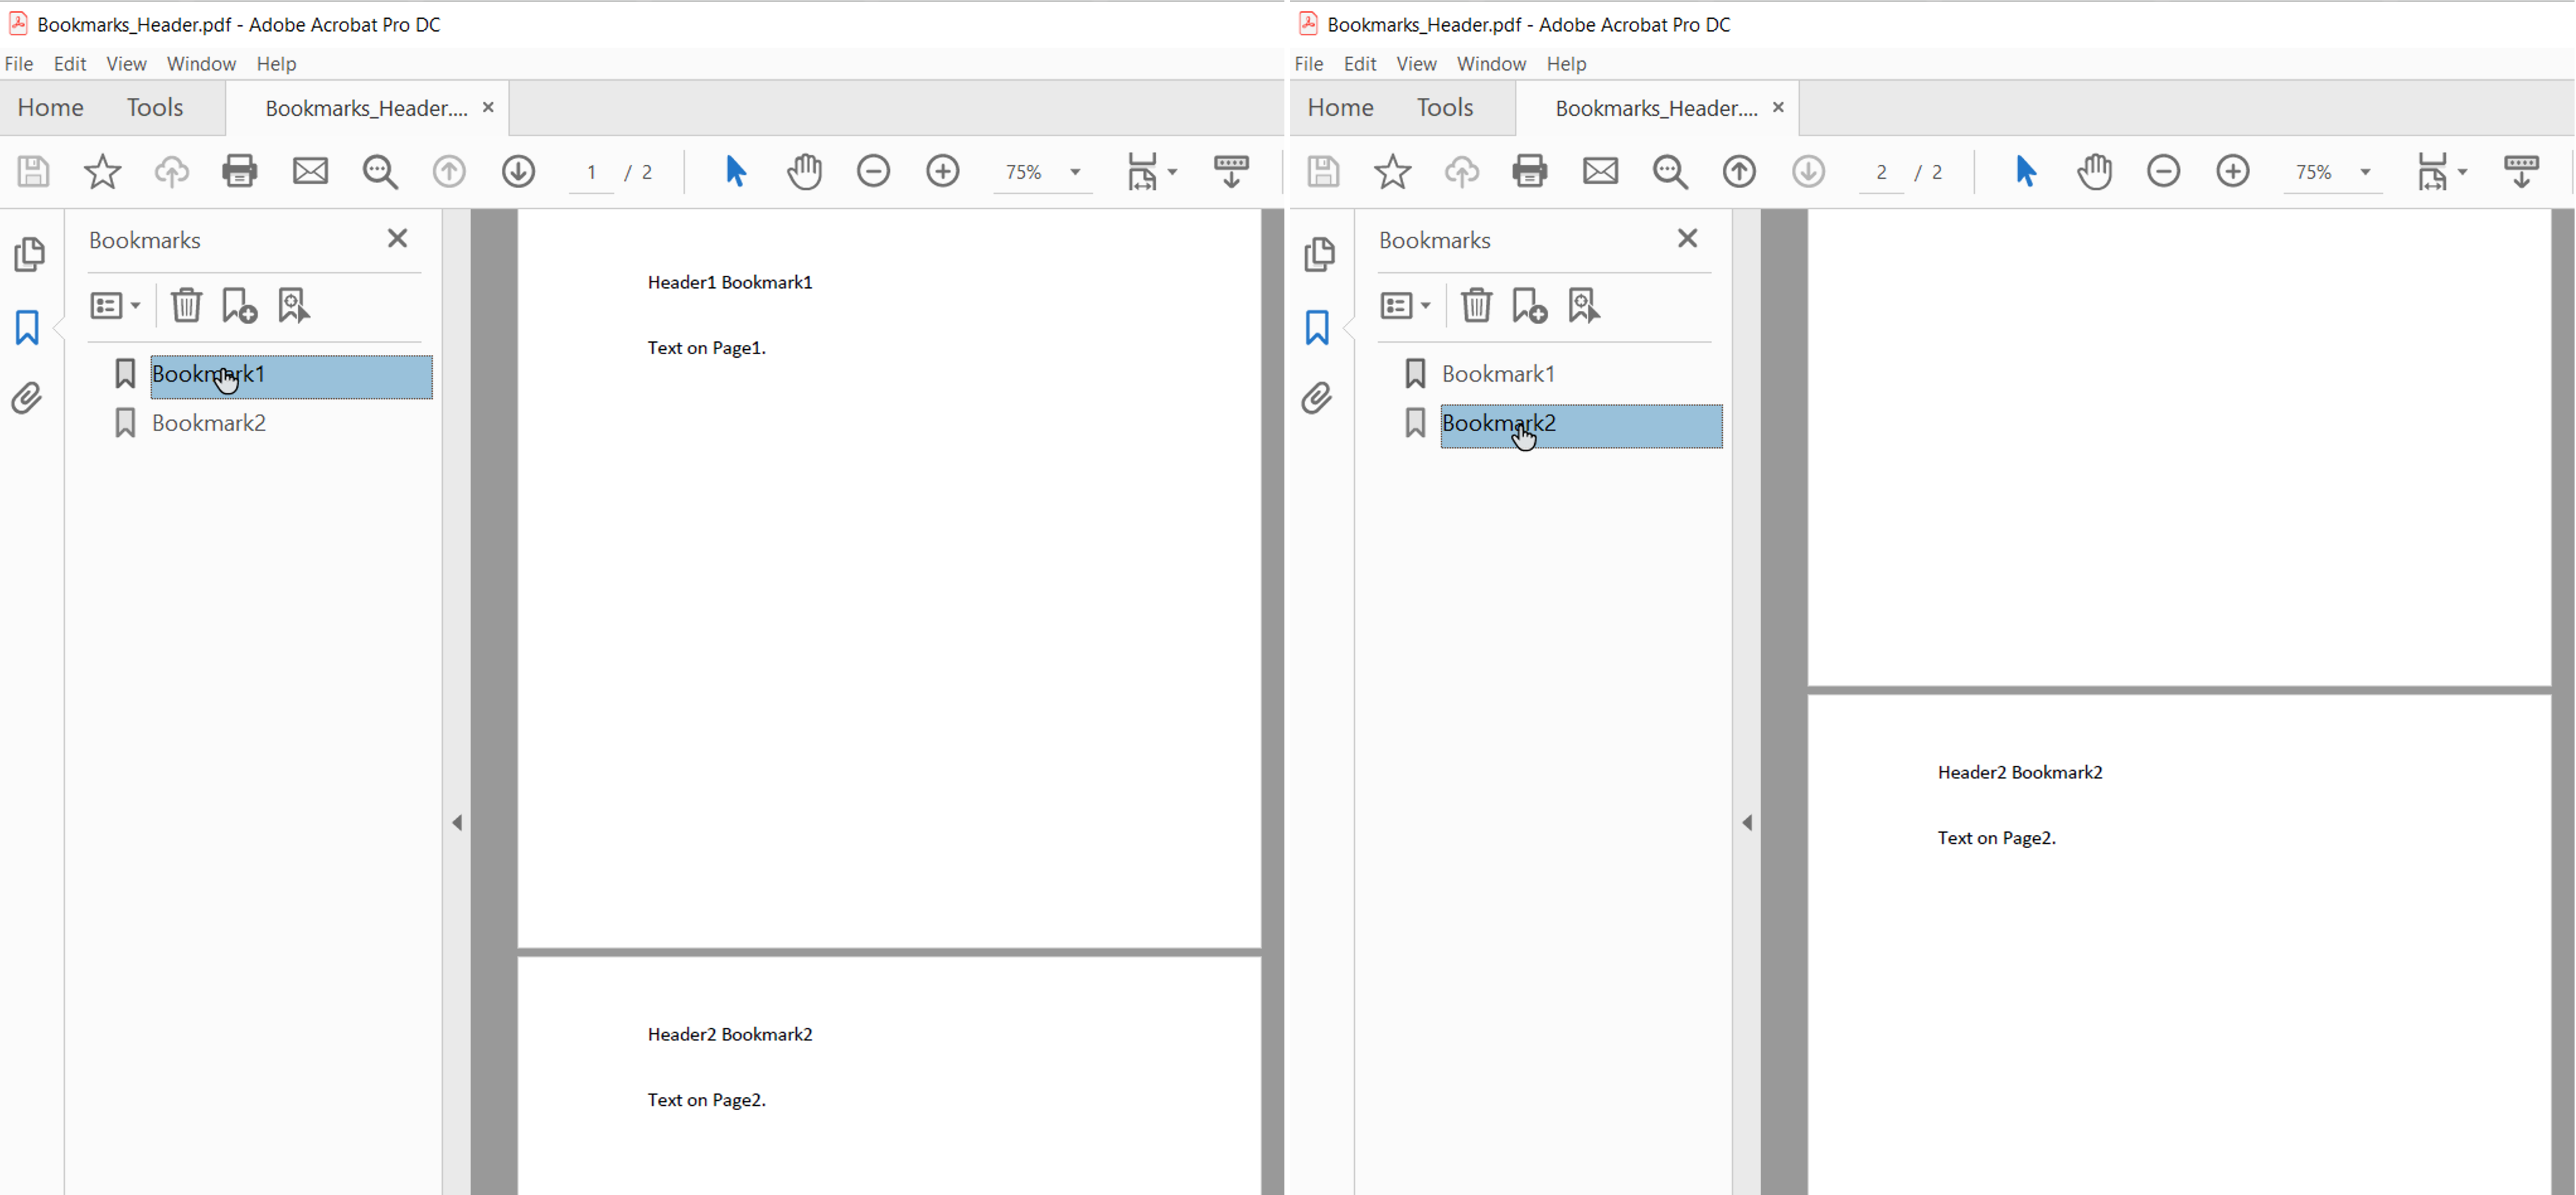
Task: Close the Bookmarks panel
Action: click(x=397, y=238)
